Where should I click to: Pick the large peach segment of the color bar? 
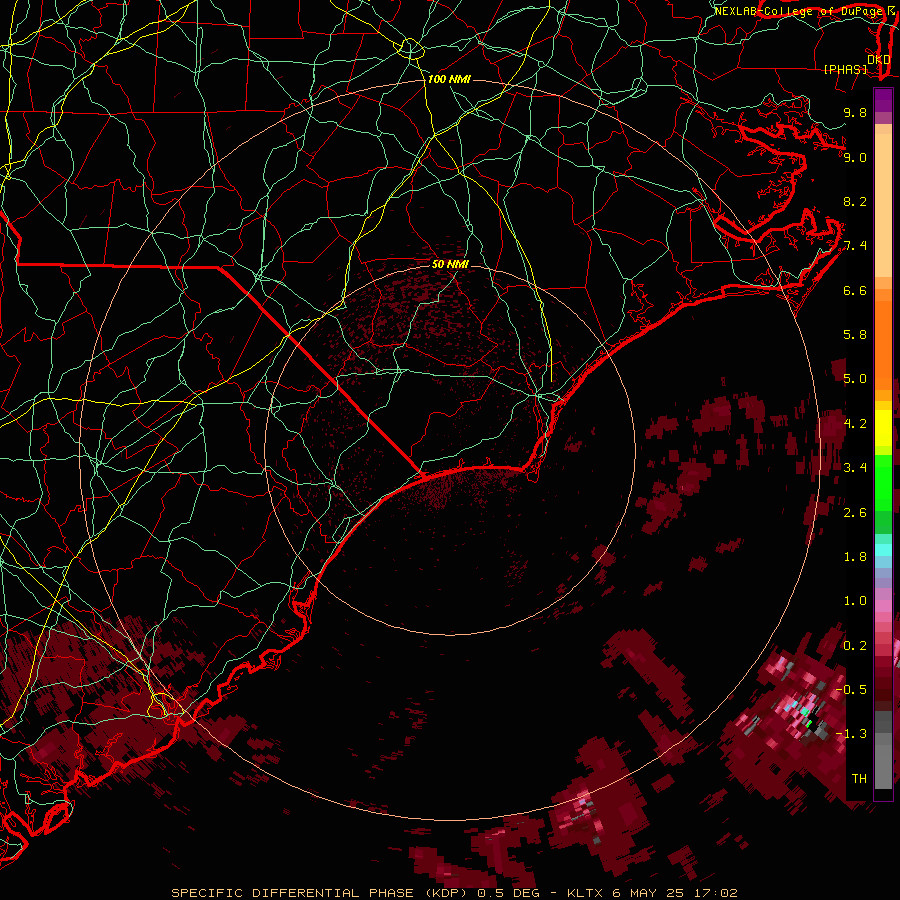(883, 205)
